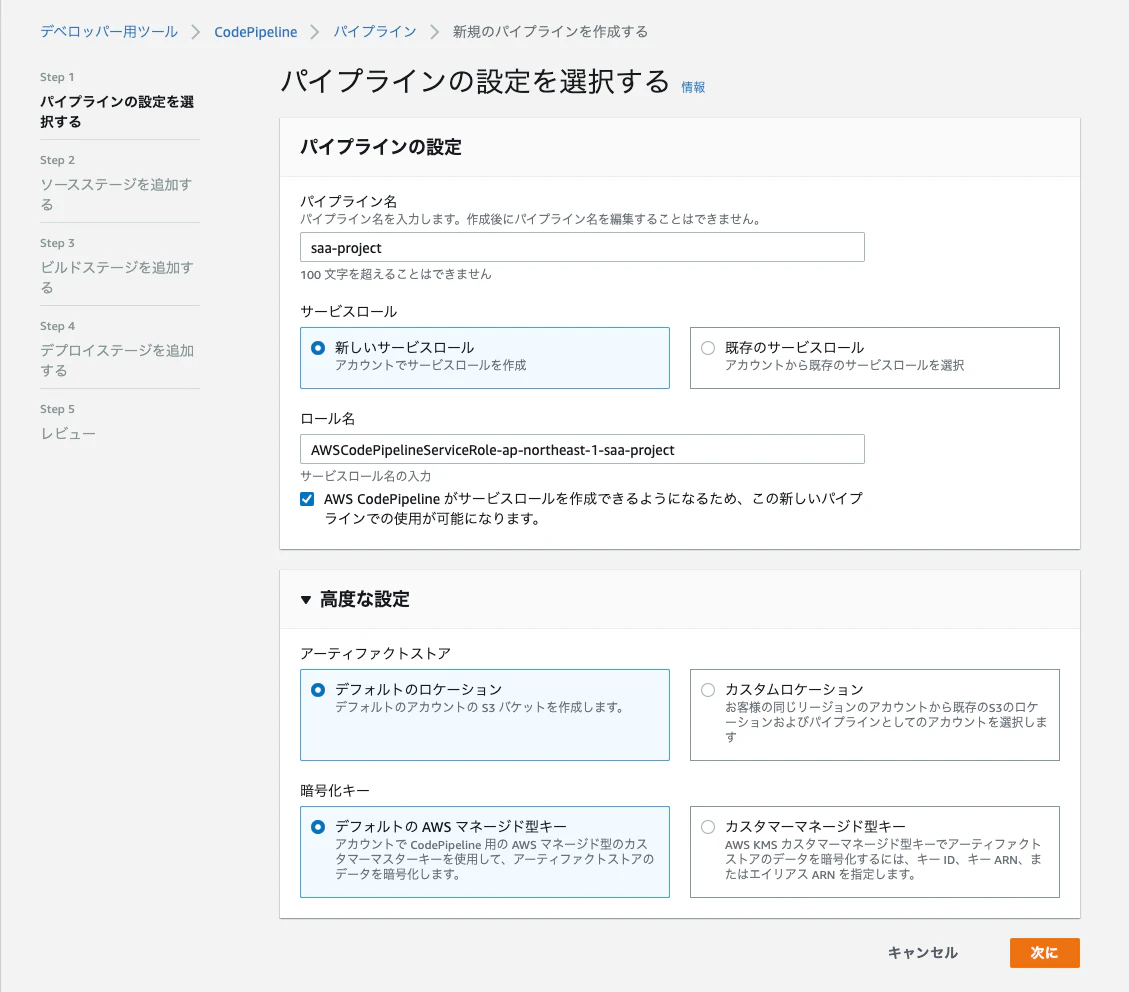Image resolution: width=1129 pixels, height=992 pixels.
Task: Open the パイプライン breadcrumb link
Action: tap(374, 32)
